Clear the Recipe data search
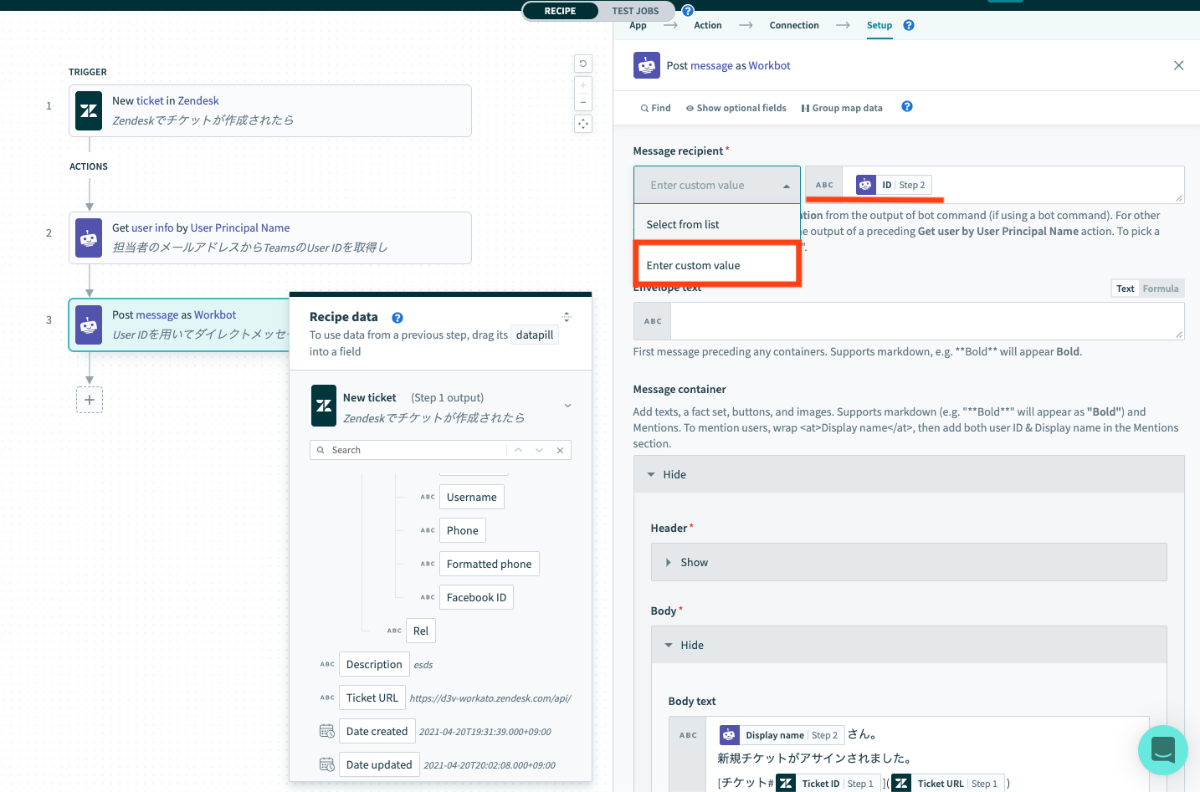 point(561,450)
